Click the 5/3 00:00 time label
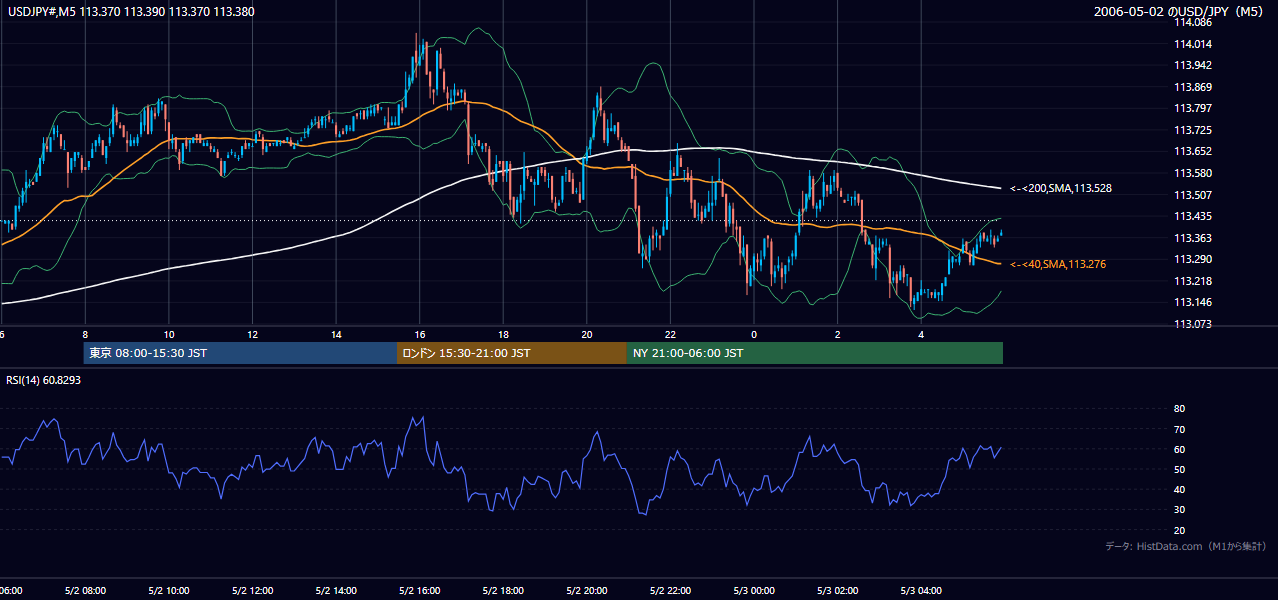Image resolution: width=1278 pixels, height=600 pixels. coord(754,591)
